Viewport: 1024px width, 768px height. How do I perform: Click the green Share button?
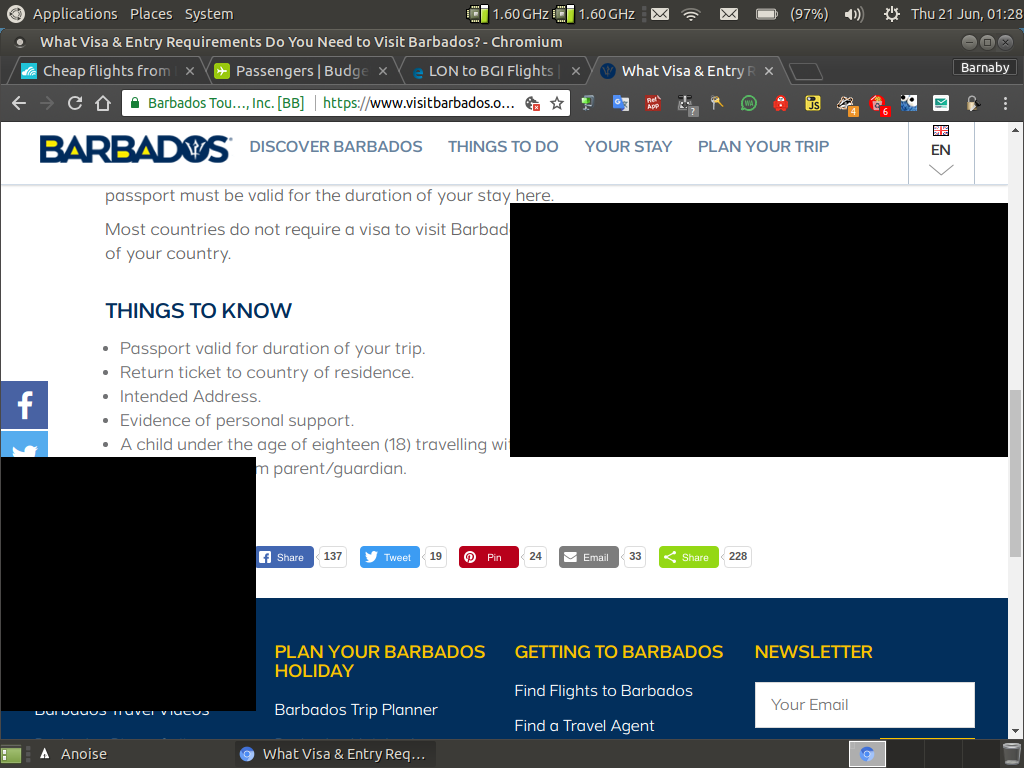coord(688,557)
